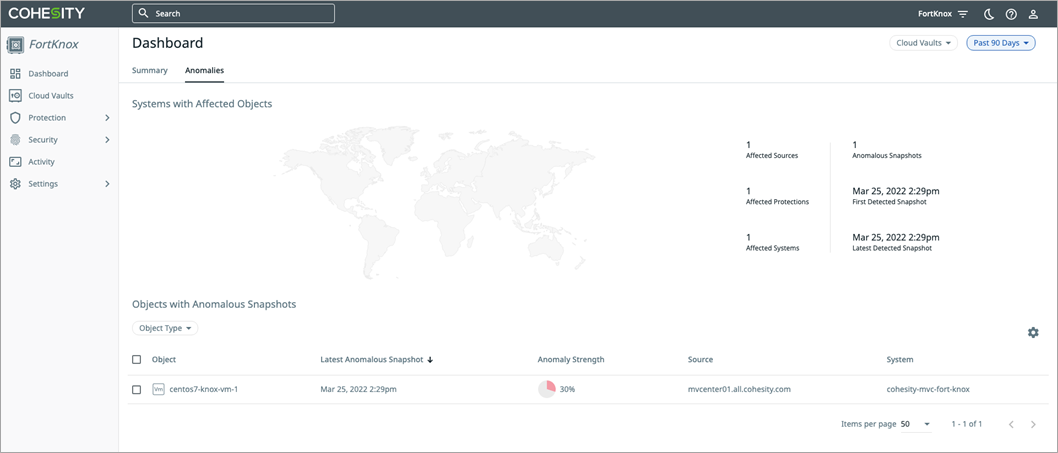Check the centos7-knox-vm-1 row checkbox

pyautogui.click(x=136, y=390)
